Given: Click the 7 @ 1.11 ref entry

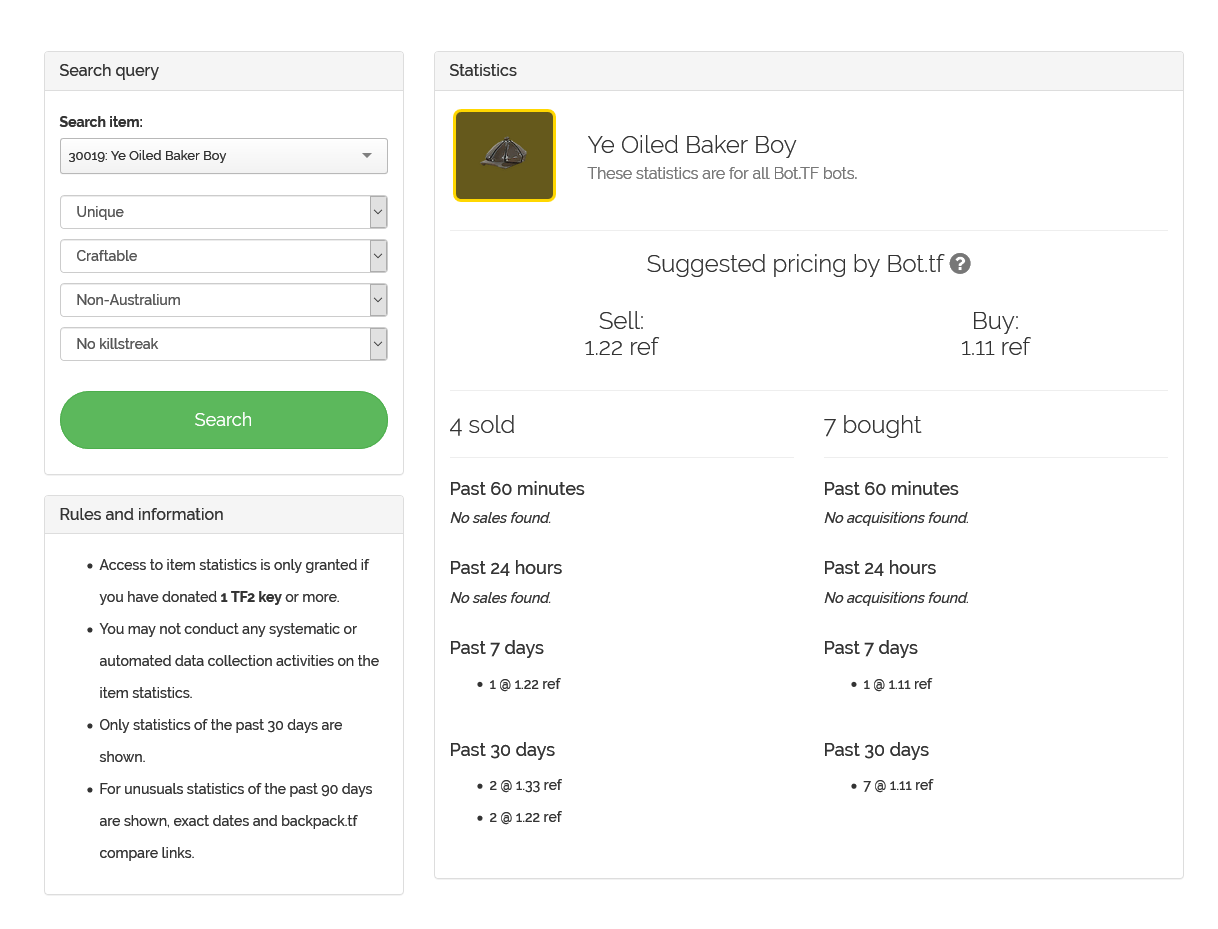Looking at the screenshot, I should [x=897, y=786].
